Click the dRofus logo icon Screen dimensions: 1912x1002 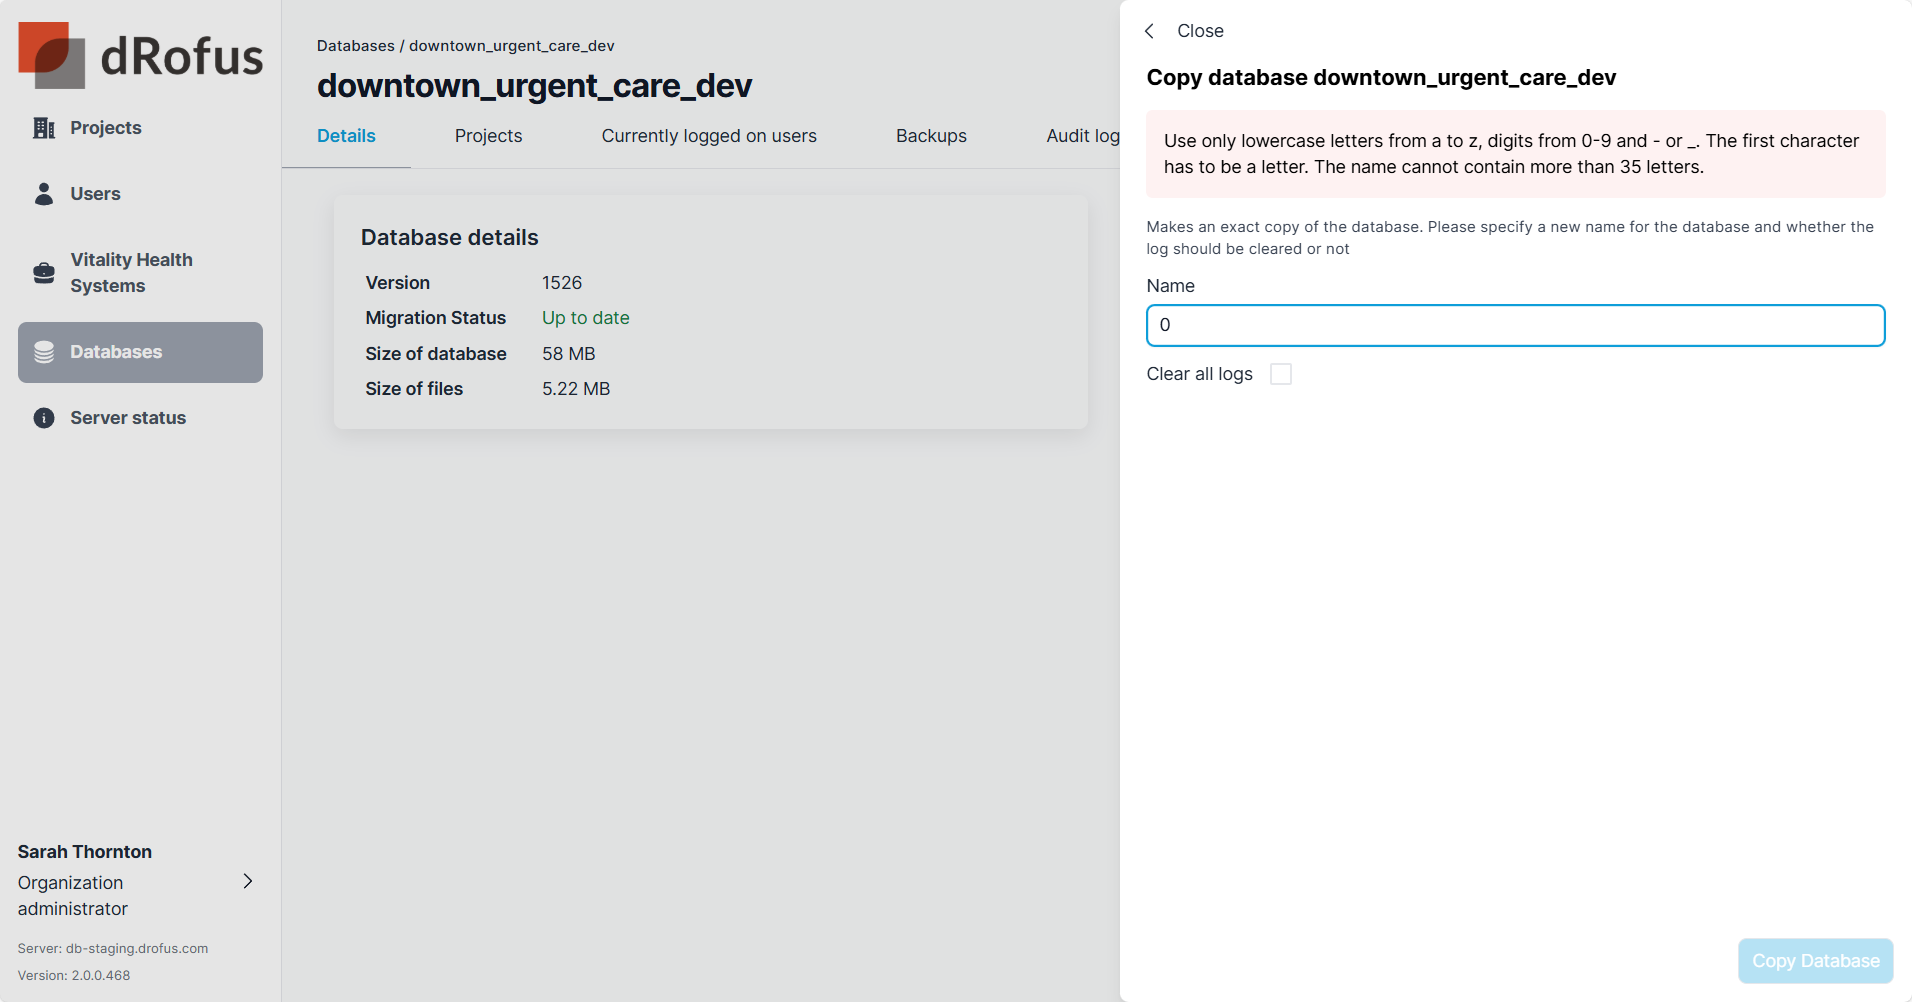51,55
